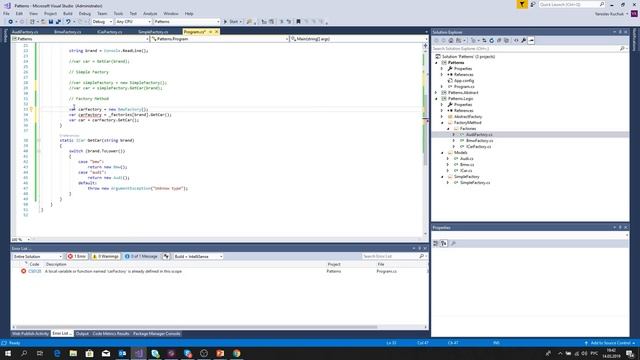The height and width of the screenshot is (360, 640).
Task: Click the Error List horizontal scrollbar
Action: 197,327
